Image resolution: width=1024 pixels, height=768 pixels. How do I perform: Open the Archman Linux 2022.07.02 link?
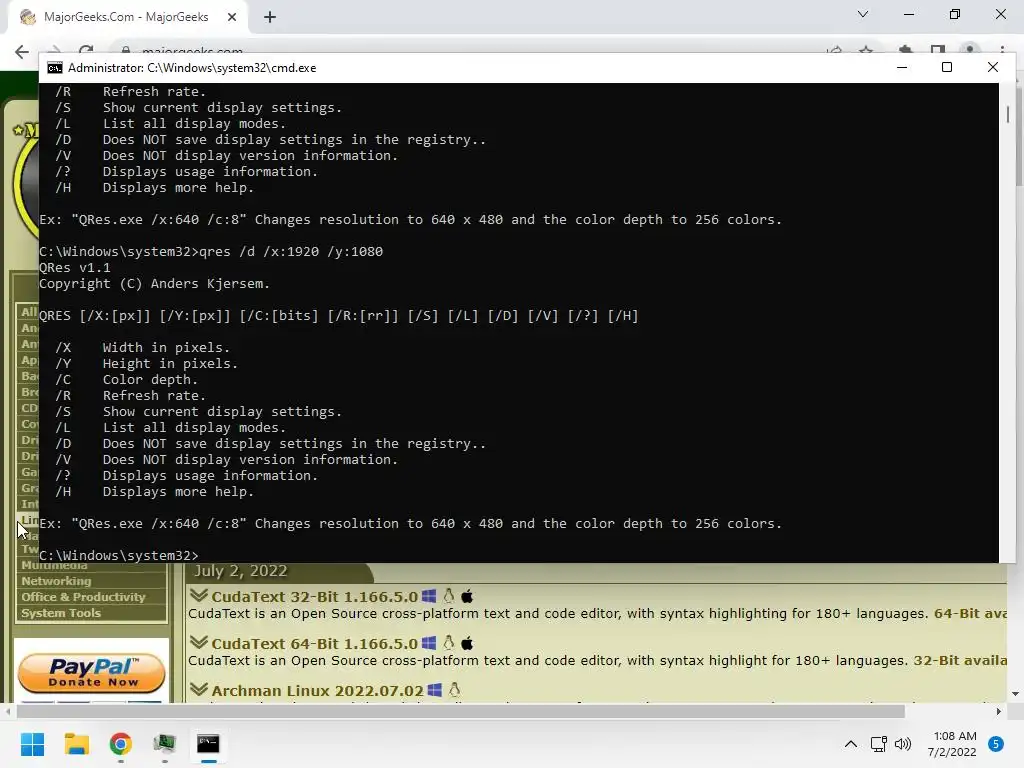317,691
